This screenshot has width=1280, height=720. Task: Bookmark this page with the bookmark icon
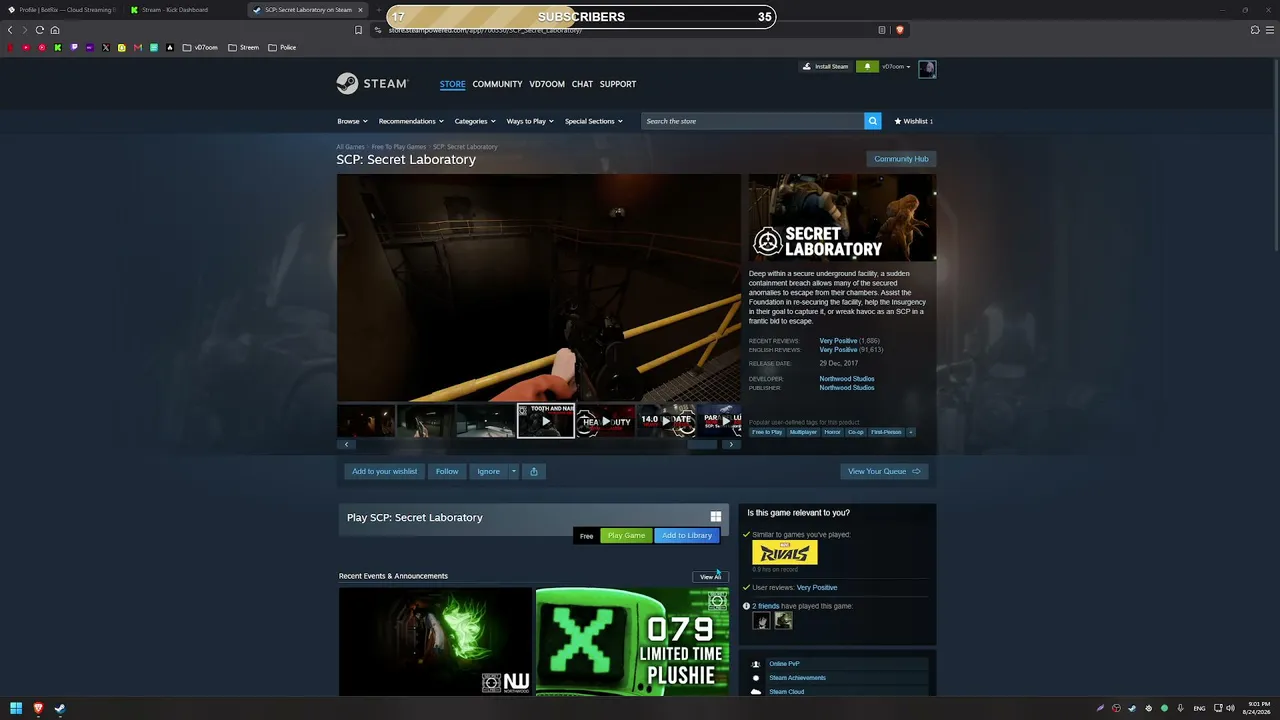(x=359, y=30)
